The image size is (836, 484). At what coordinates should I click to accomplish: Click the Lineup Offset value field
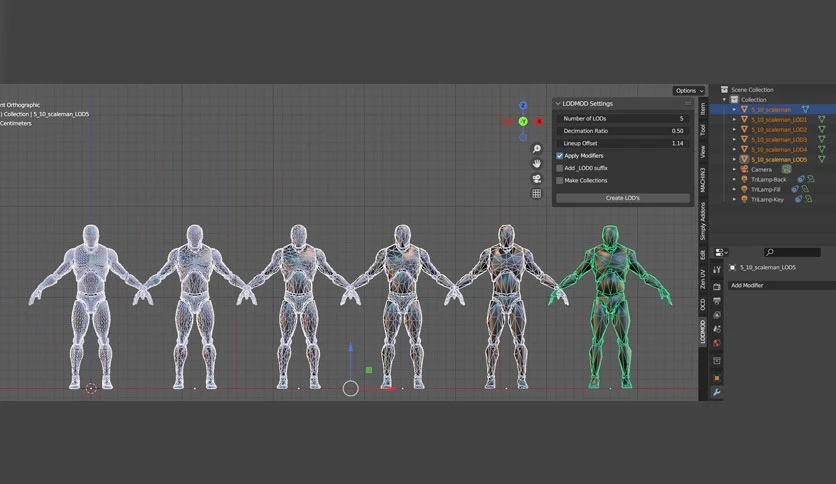tap(623, 143)
